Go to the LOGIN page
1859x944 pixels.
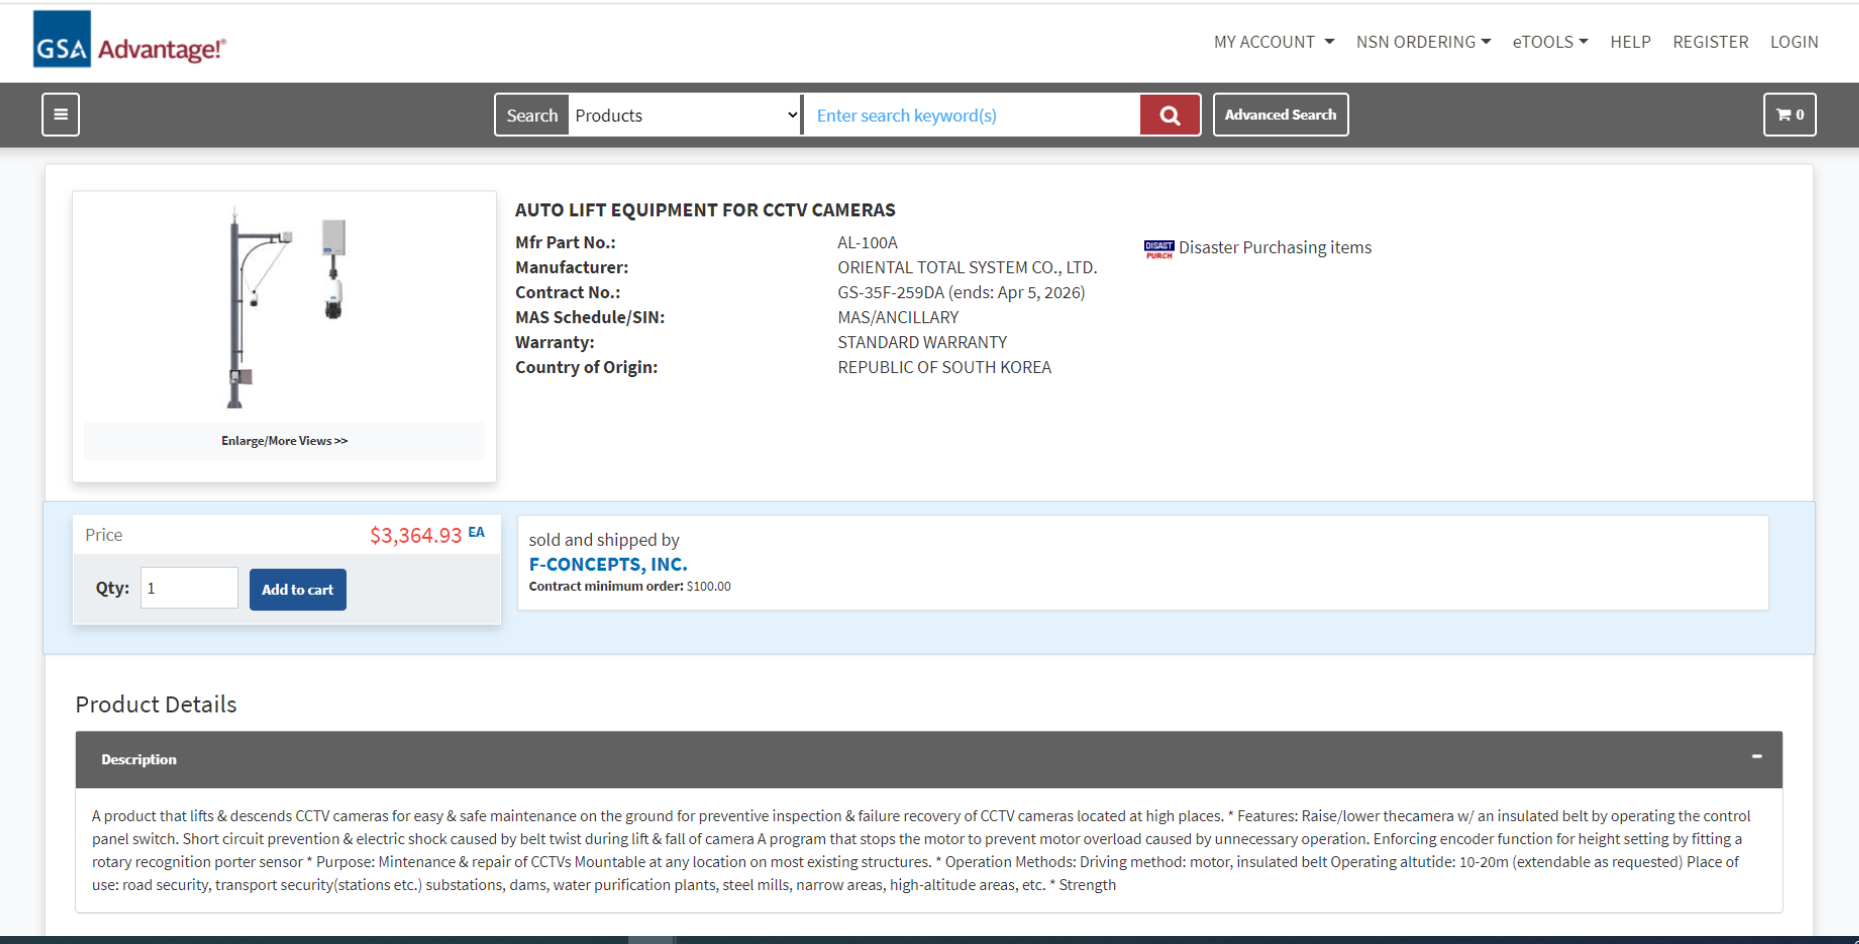coord(1794,42)
